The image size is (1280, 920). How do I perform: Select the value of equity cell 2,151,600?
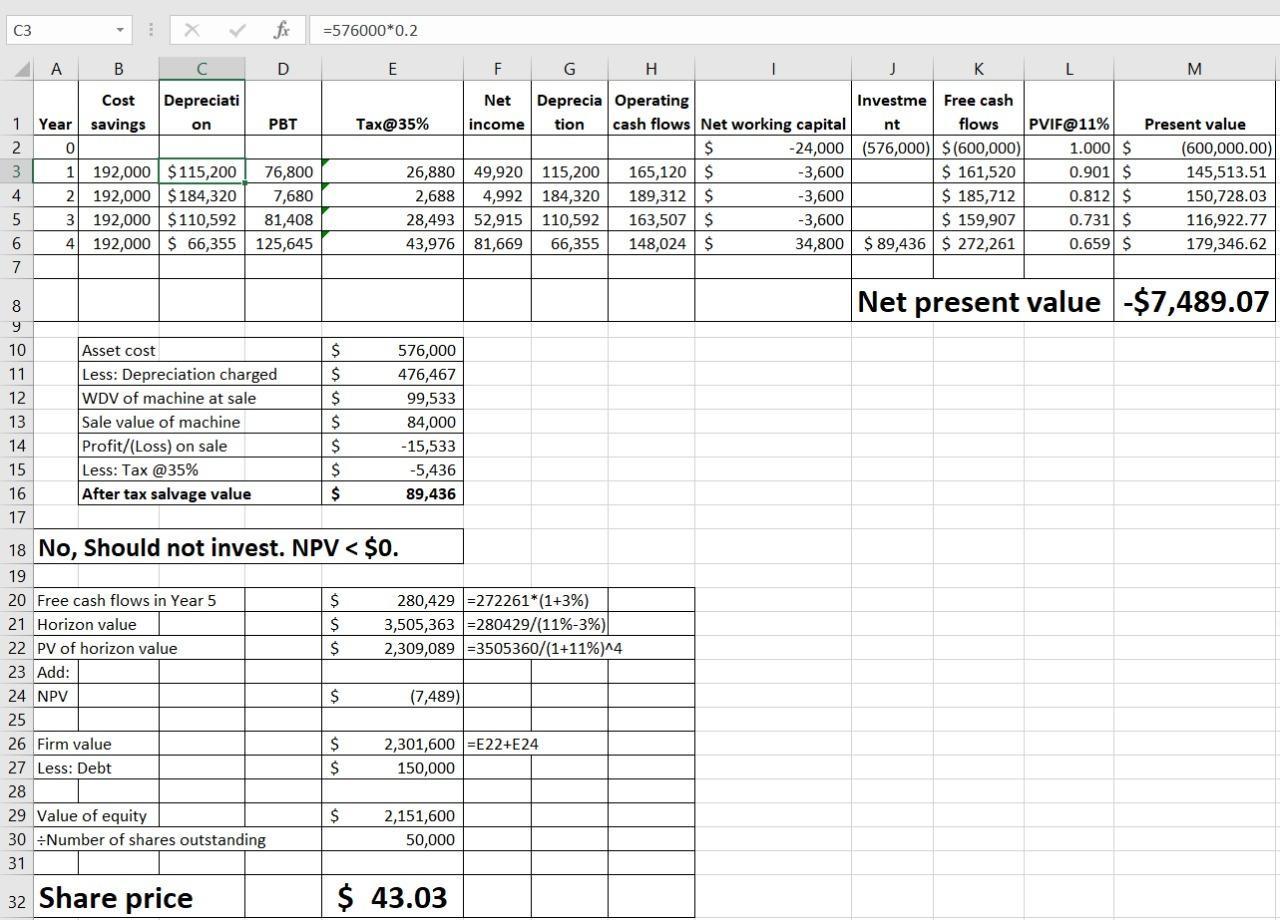tap(392, 816)
